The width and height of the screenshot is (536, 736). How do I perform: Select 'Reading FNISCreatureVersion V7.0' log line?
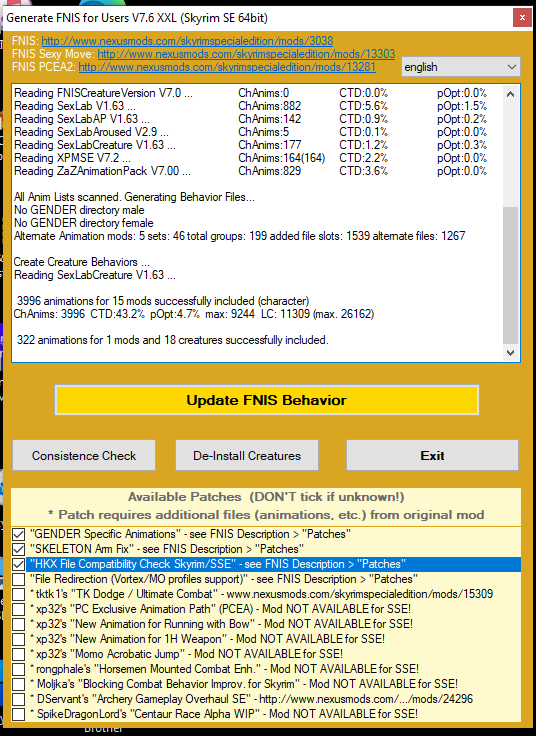pyautogui.click(x=250, y=93)
